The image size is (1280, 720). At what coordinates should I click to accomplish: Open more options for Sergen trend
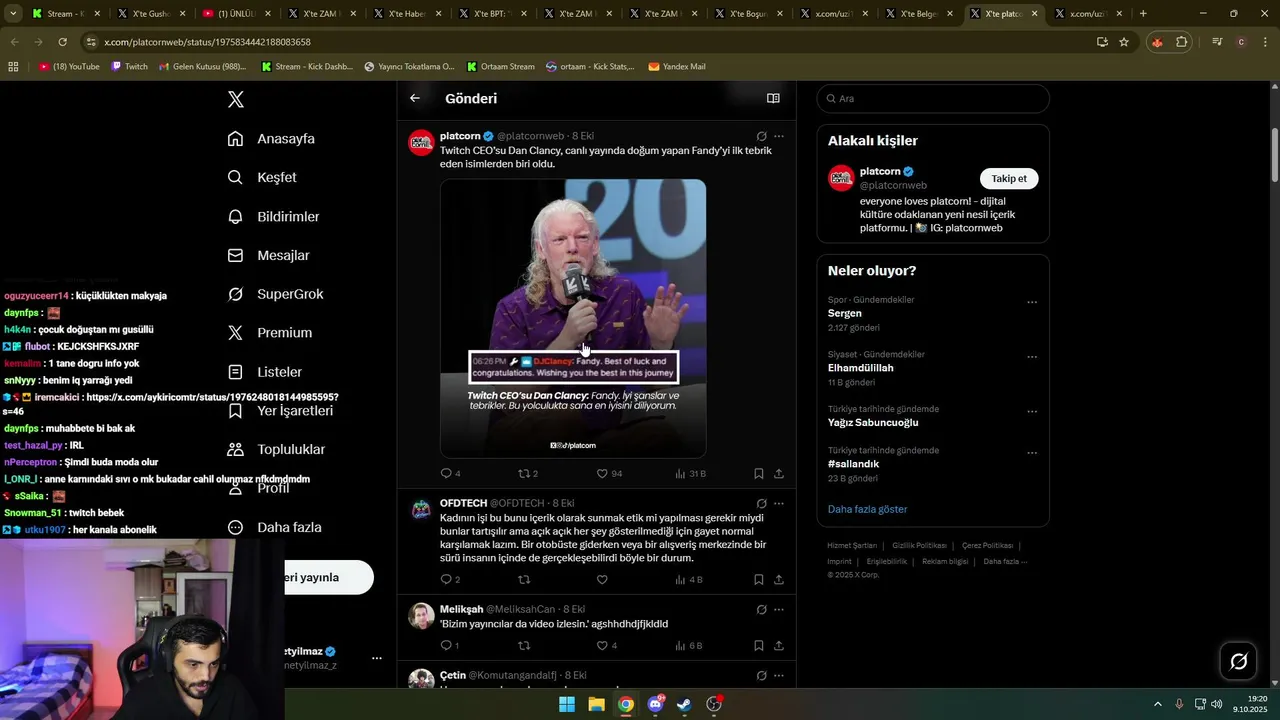[1032, 302]
